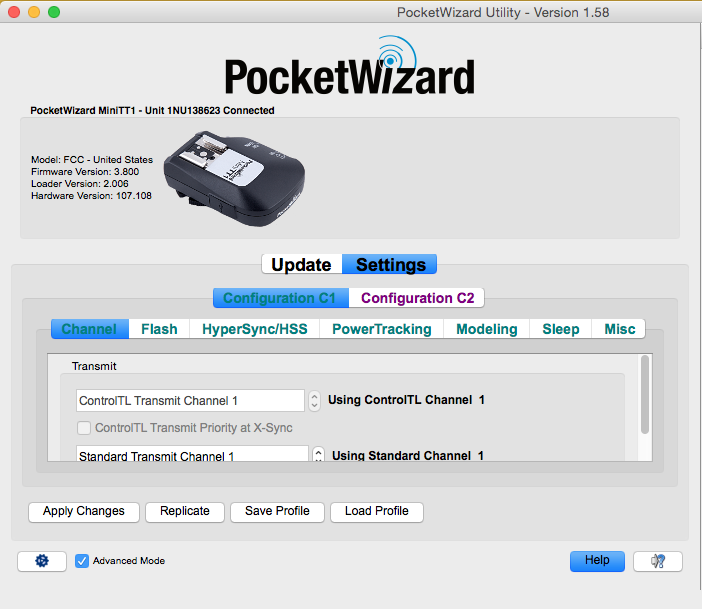Click the Save Profile button
Viewport: 702px width, 609px height.
pos(277,512)
